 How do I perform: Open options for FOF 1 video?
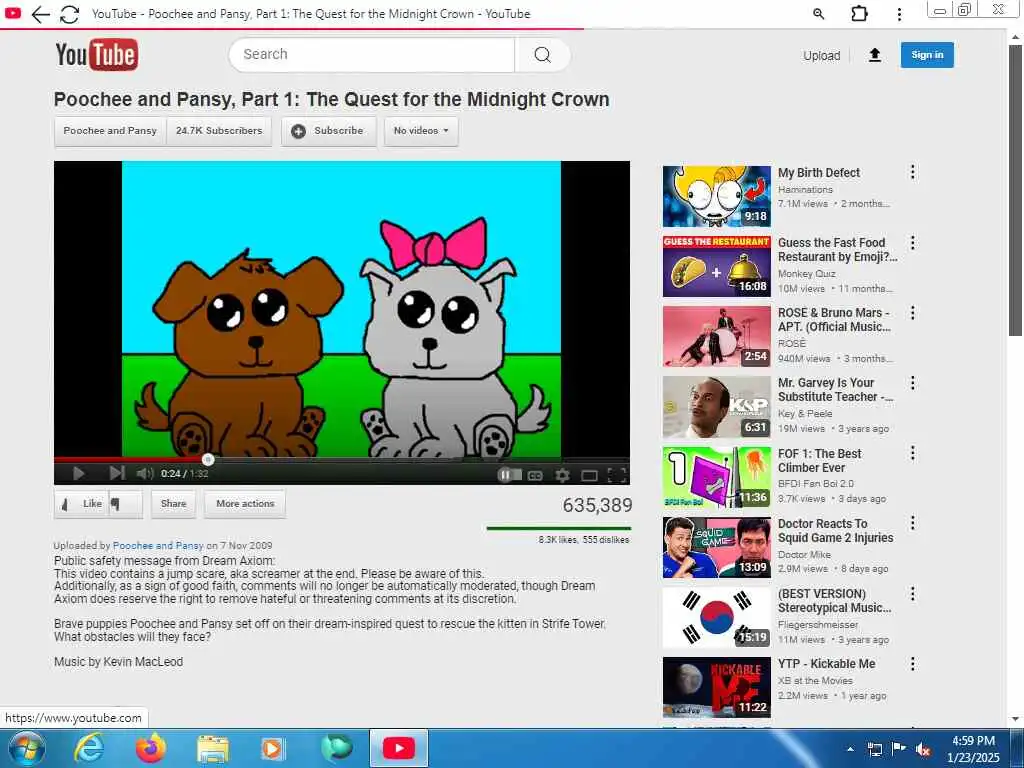click(912, 453)
